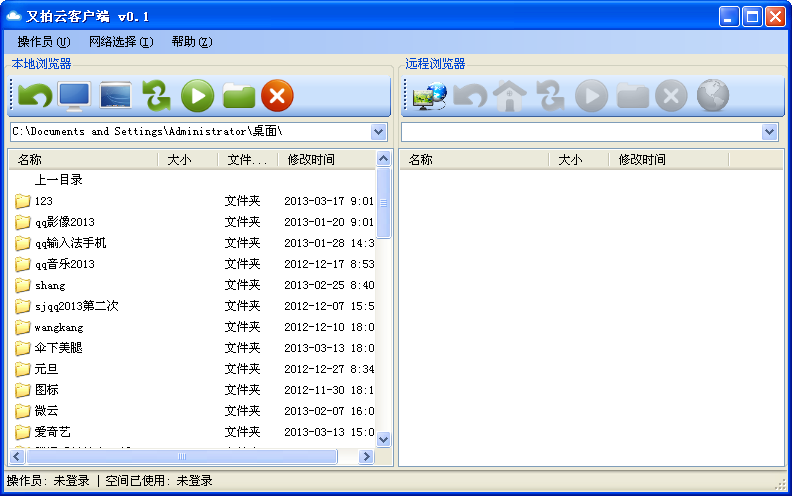The image size is (792, 496).
Task: Select the qq音乐2013 folder name
Action: pyautogui.click(x=65, y=264)
